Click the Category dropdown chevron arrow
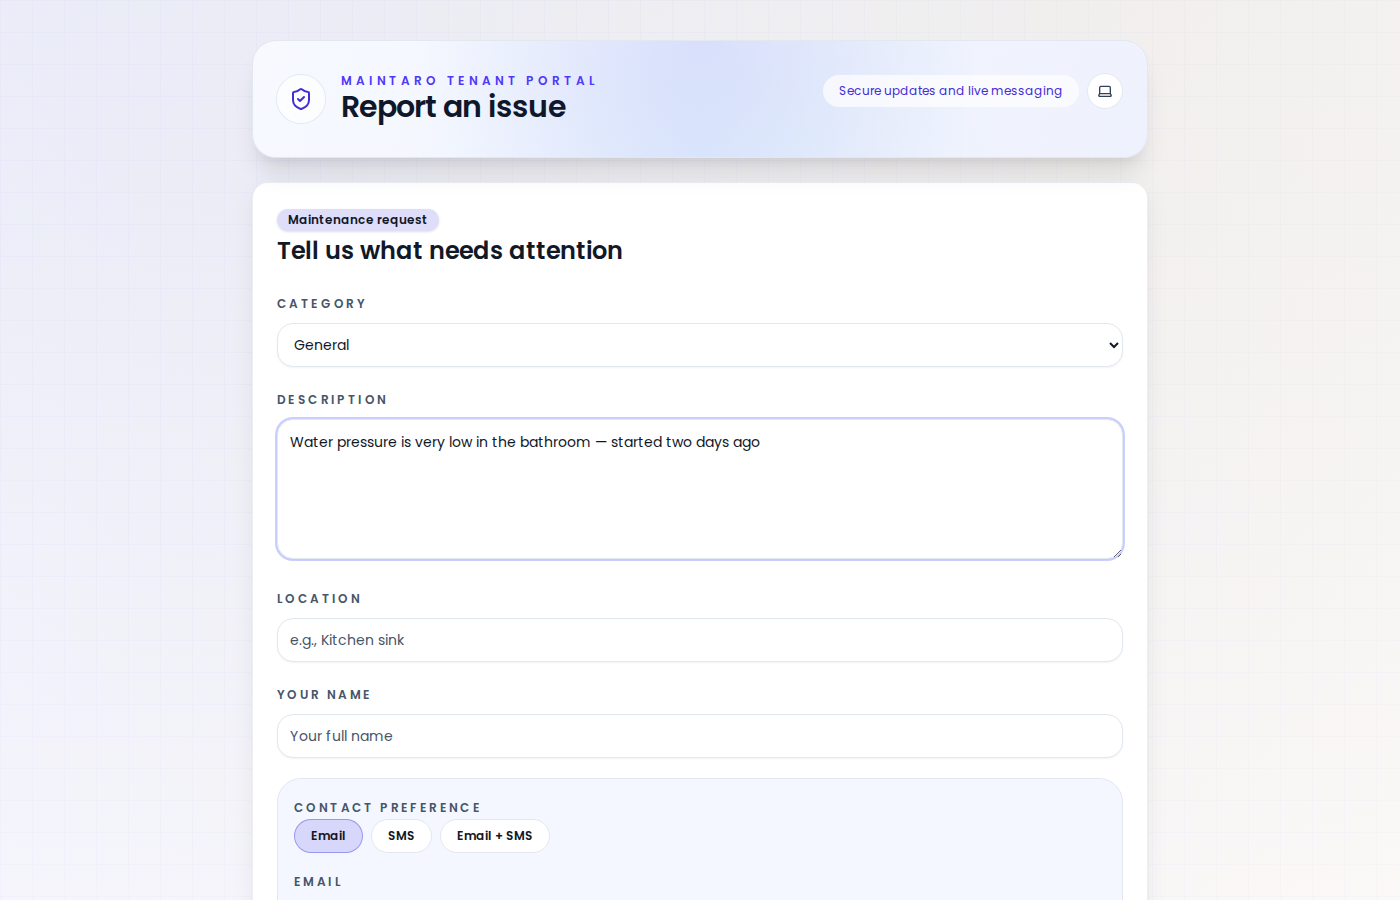The height and width of the screenshot is (900, 1400). (1113, 345)
